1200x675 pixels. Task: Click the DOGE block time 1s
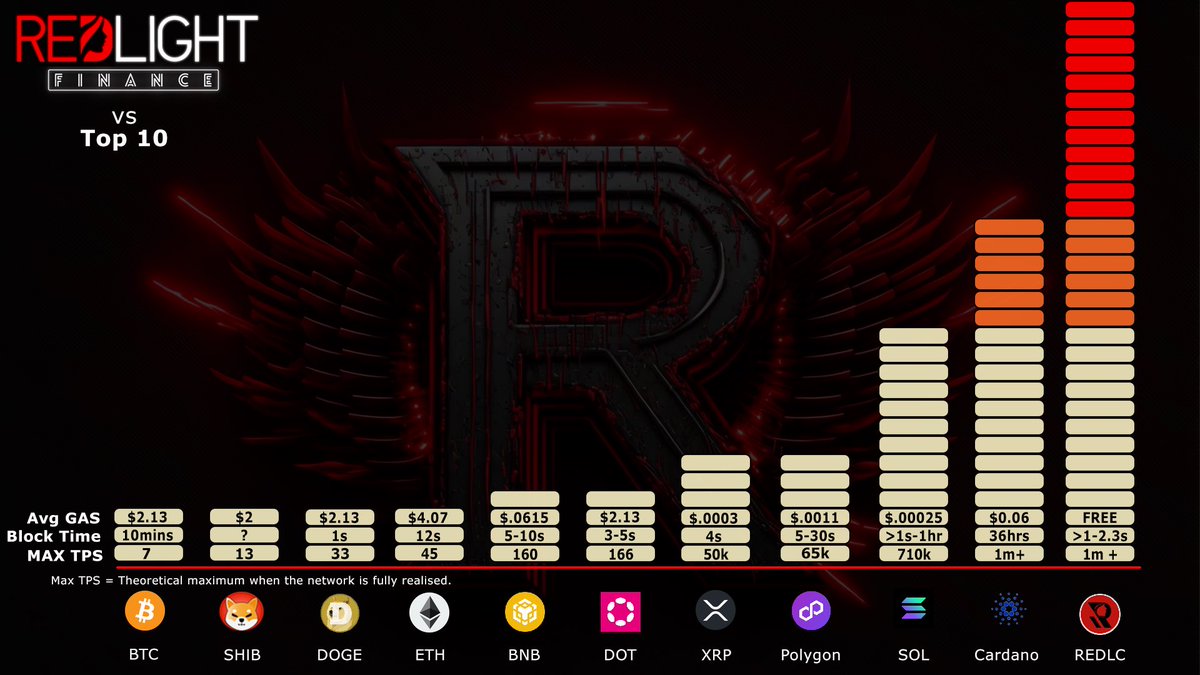click(339, 535)
